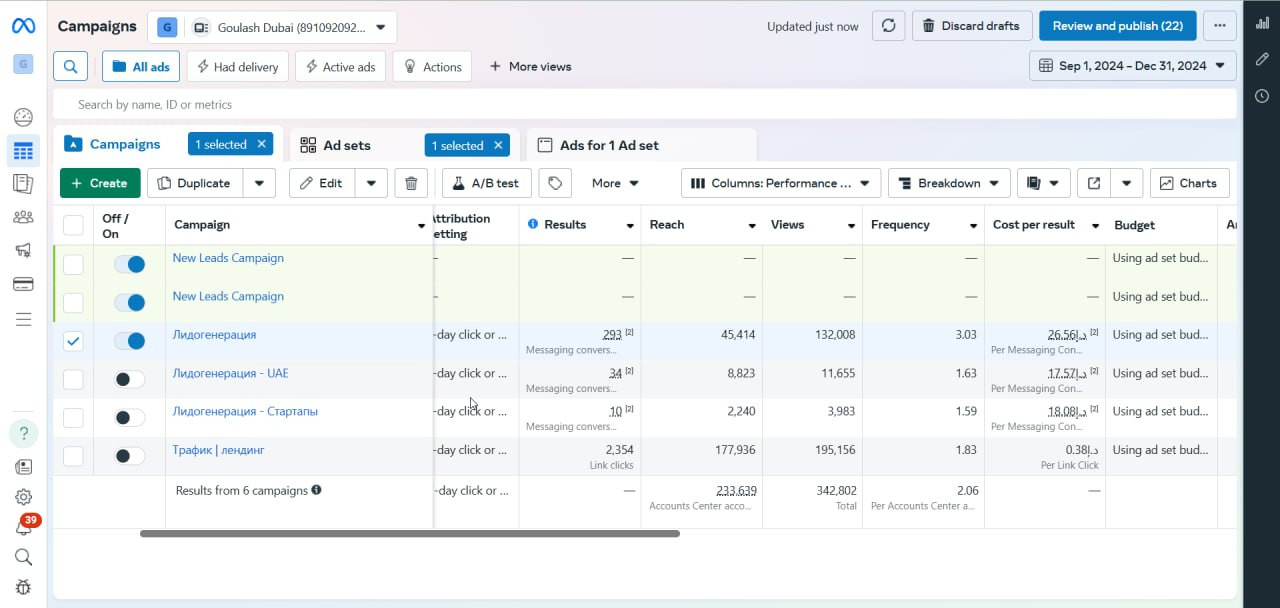Click the export share icon

click(1094, 183)
